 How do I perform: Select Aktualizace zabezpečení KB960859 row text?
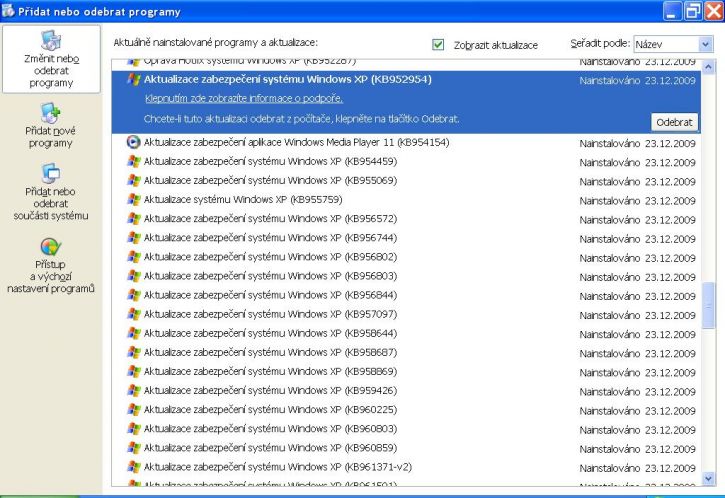point(270,447)
